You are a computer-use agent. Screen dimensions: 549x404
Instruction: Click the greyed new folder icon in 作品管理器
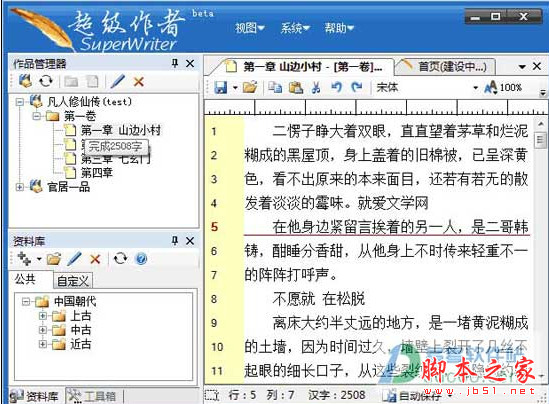click(x=71, y=82)
